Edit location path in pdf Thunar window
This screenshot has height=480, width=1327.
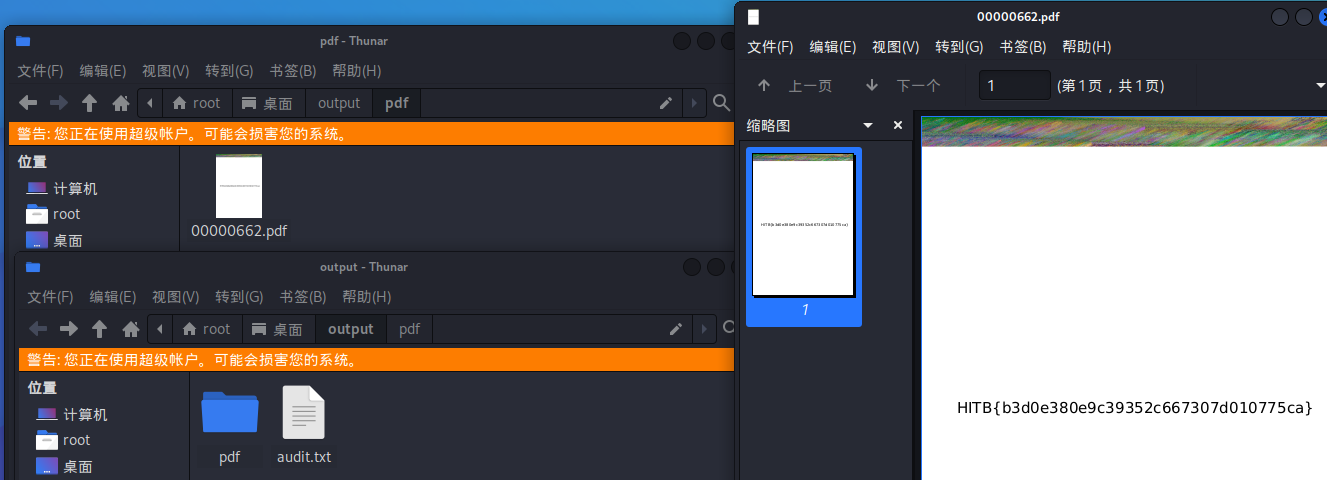pos(666,103)
